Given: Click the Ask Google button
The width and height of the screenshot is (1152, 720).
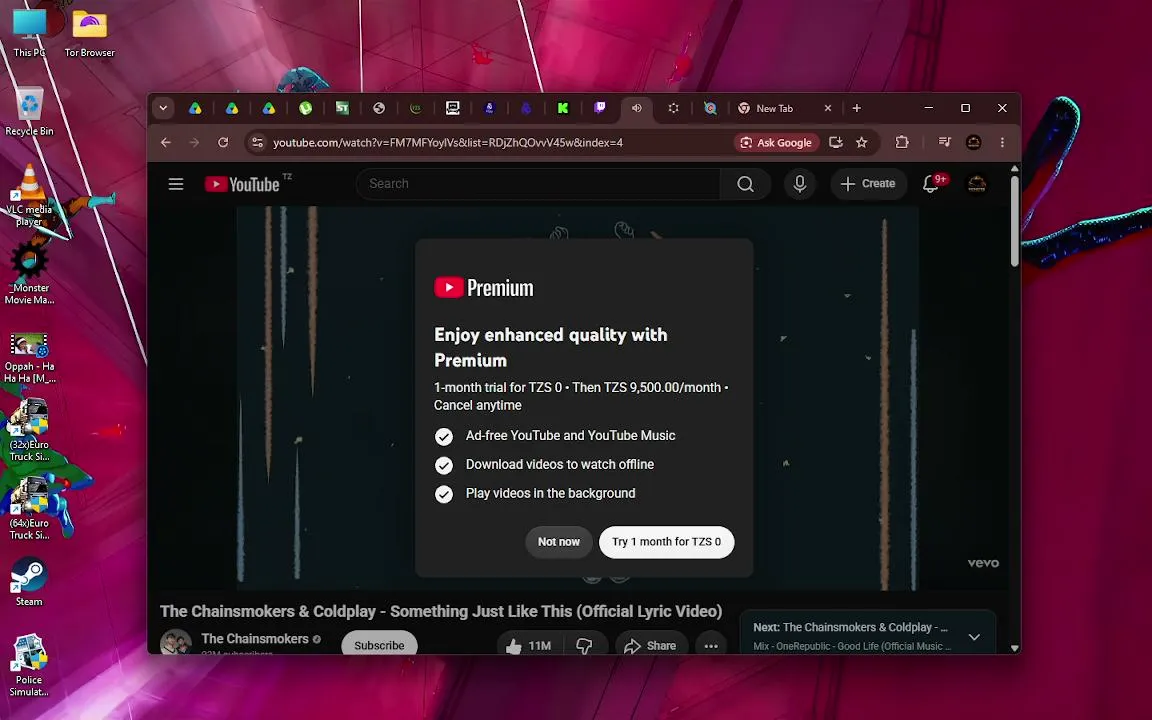Looking at the screenshot, I should (777, 143).
